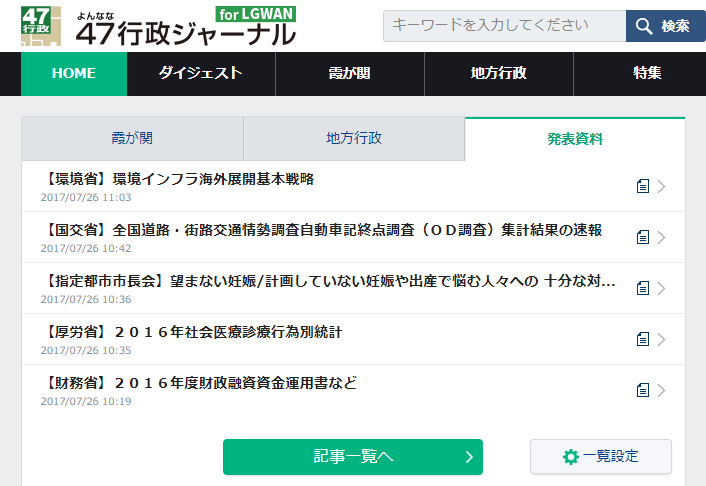The image size is (706, 486).
Task: Focus the keyword search input field
Action: (x=504, y=27)
